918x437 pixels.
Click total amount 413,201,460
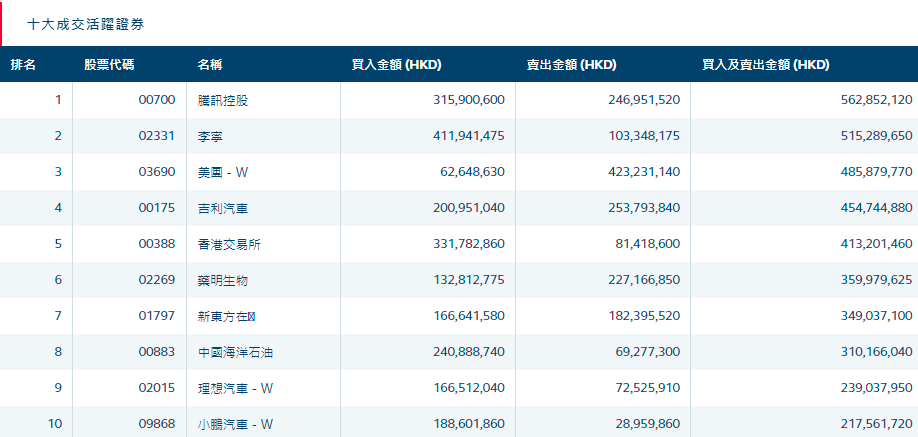pyautogui.click(x=876, y=244)
